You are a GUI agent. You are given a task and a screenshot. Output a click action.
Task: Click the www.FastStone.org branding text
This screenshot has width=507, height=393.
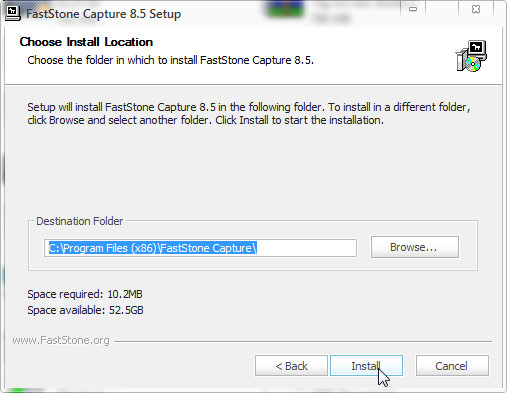click(x=61, y=340)
